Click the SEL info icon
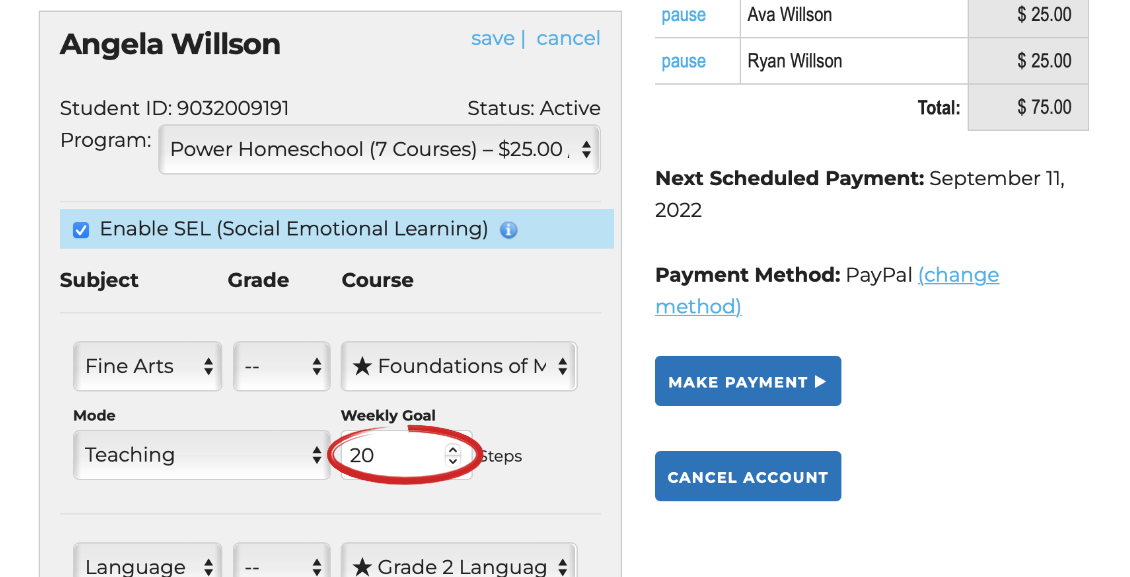This screenshot has height=577, width=1130. coord(508,230)
